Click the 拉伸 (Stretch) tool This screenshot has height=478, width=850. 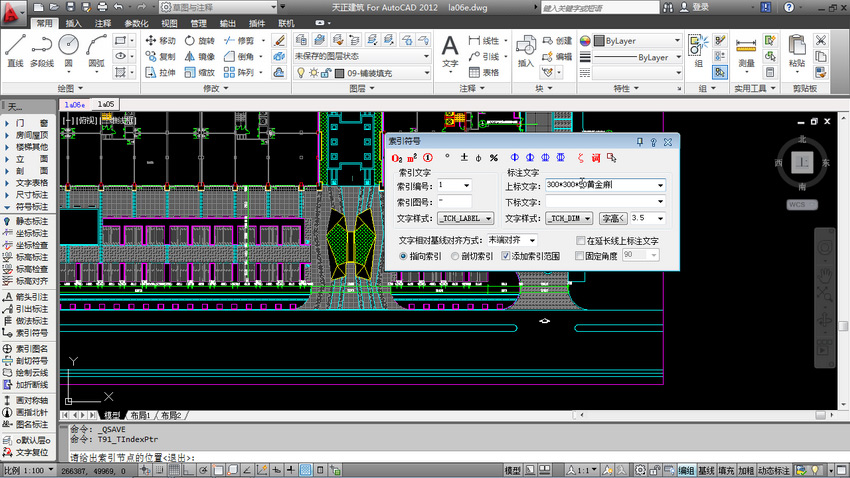(160, 72)
